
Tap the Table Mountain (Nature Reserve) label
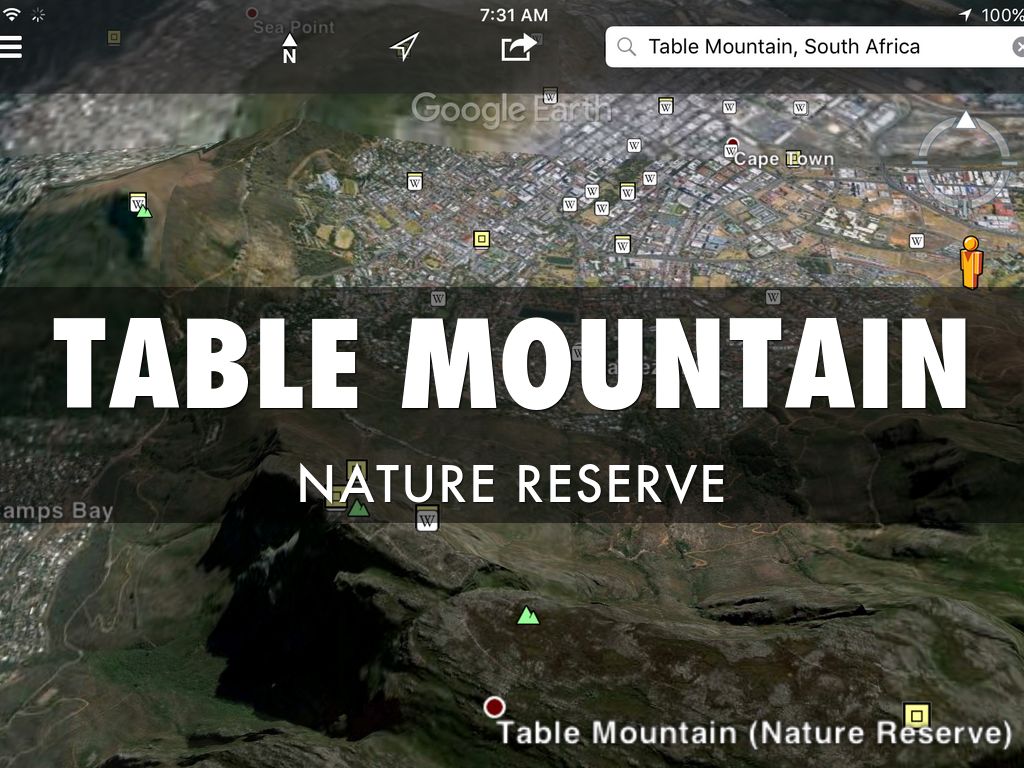point(755,733)
